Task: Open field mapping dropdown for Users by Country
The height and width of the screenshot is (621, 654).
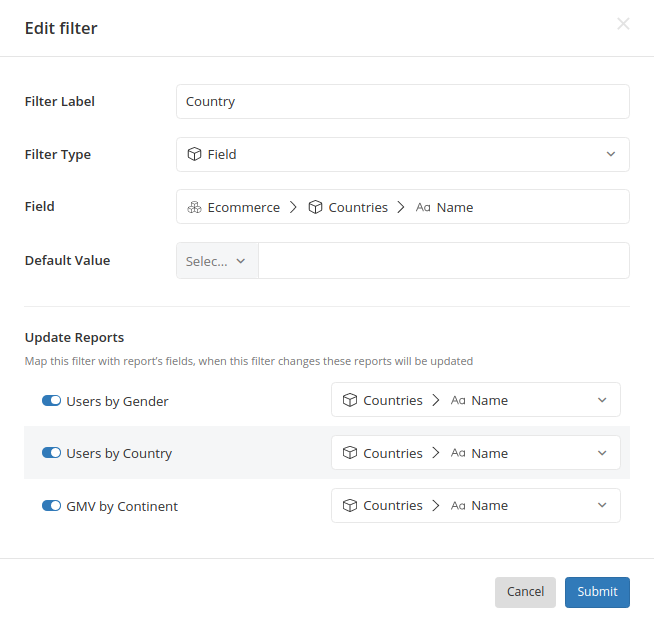Action: tap(476, 453)
